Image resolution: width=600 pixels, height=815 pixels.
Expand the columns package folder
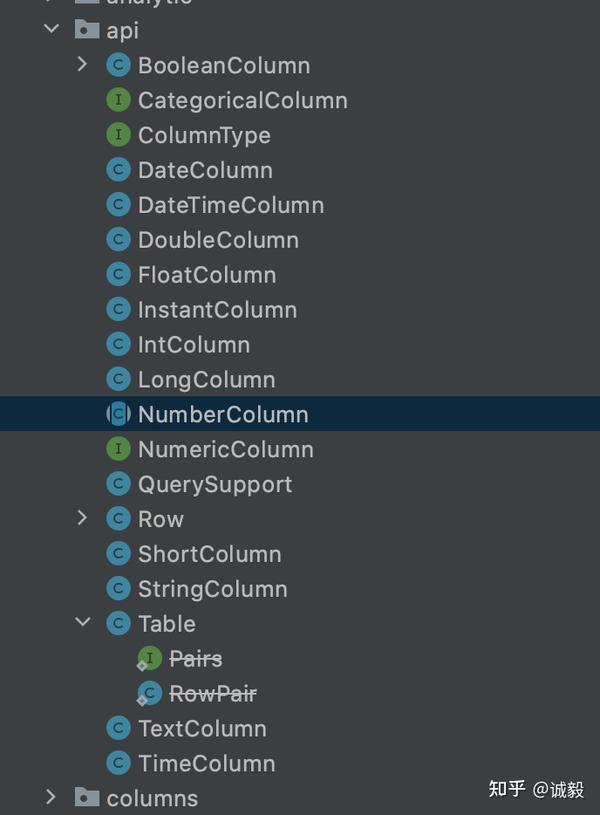tap(51, 797)
